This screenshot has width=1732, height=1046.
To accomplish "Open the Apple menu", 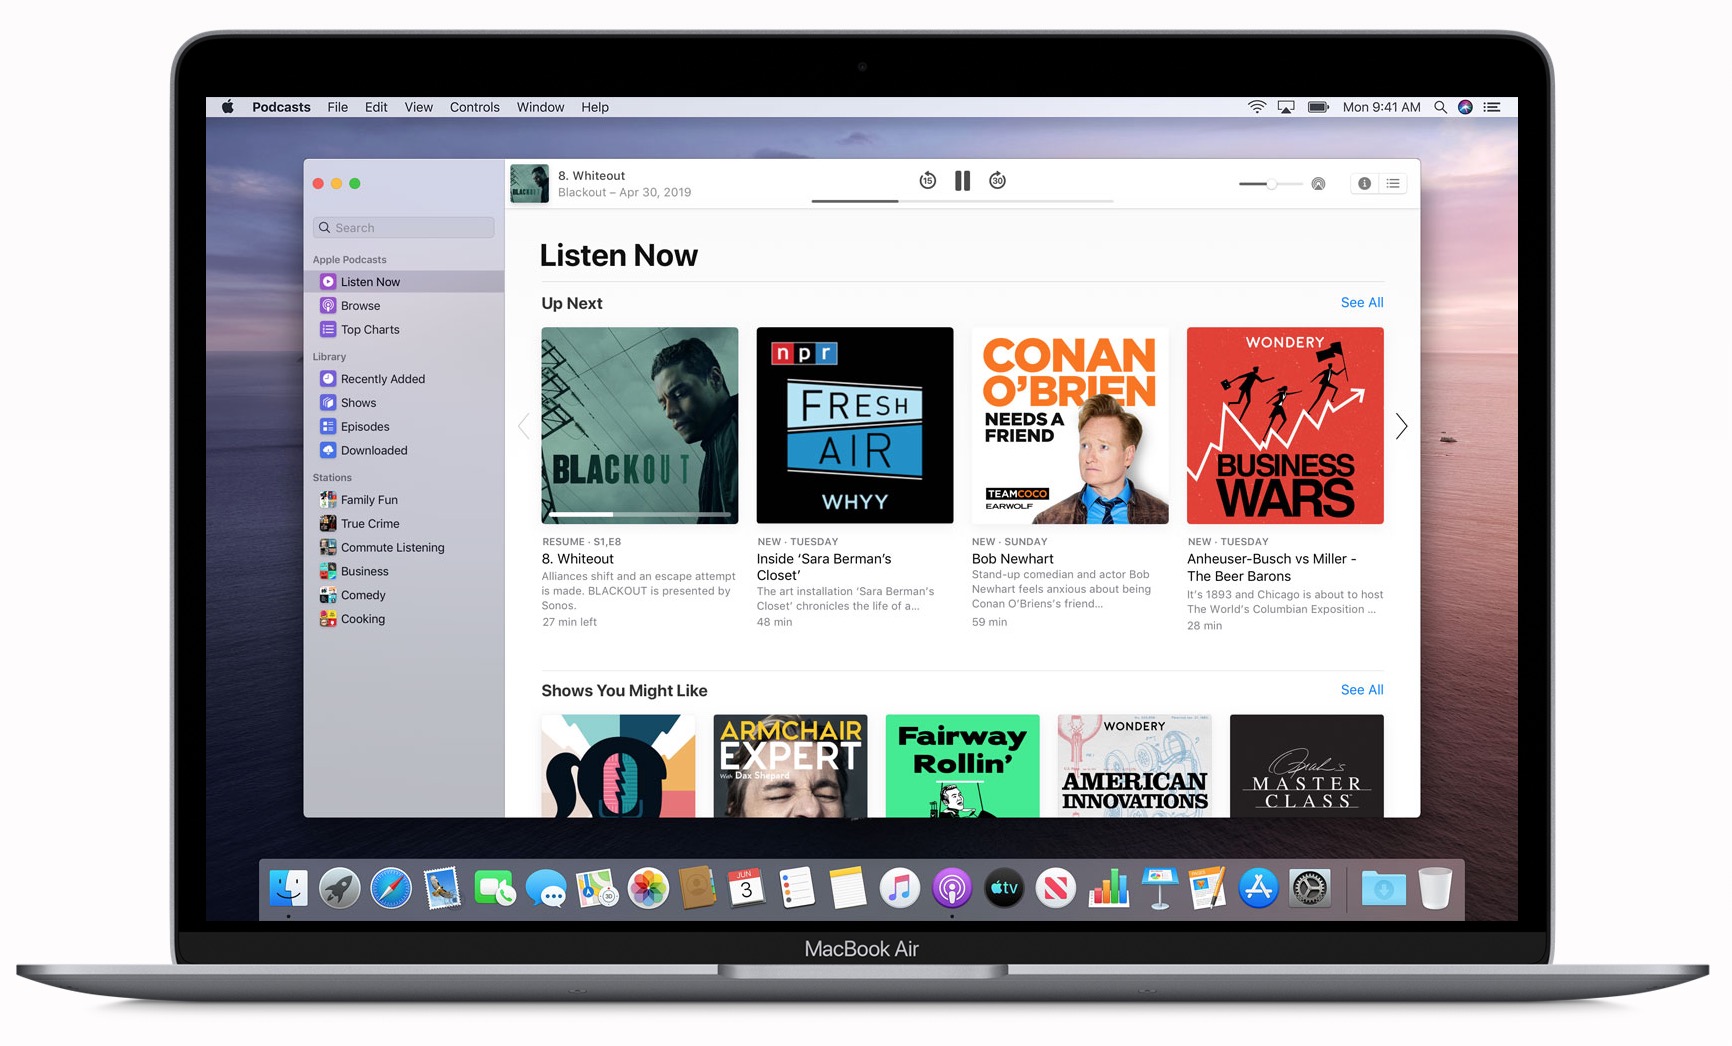I will point(228,107).
